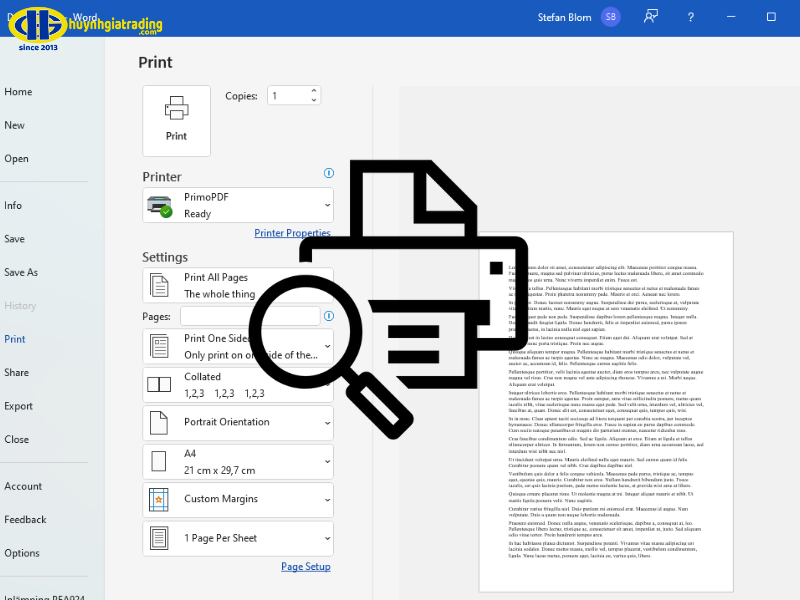
Task: Click the Page Setup link
Action: pyautogui.click(x=305, y=567)
